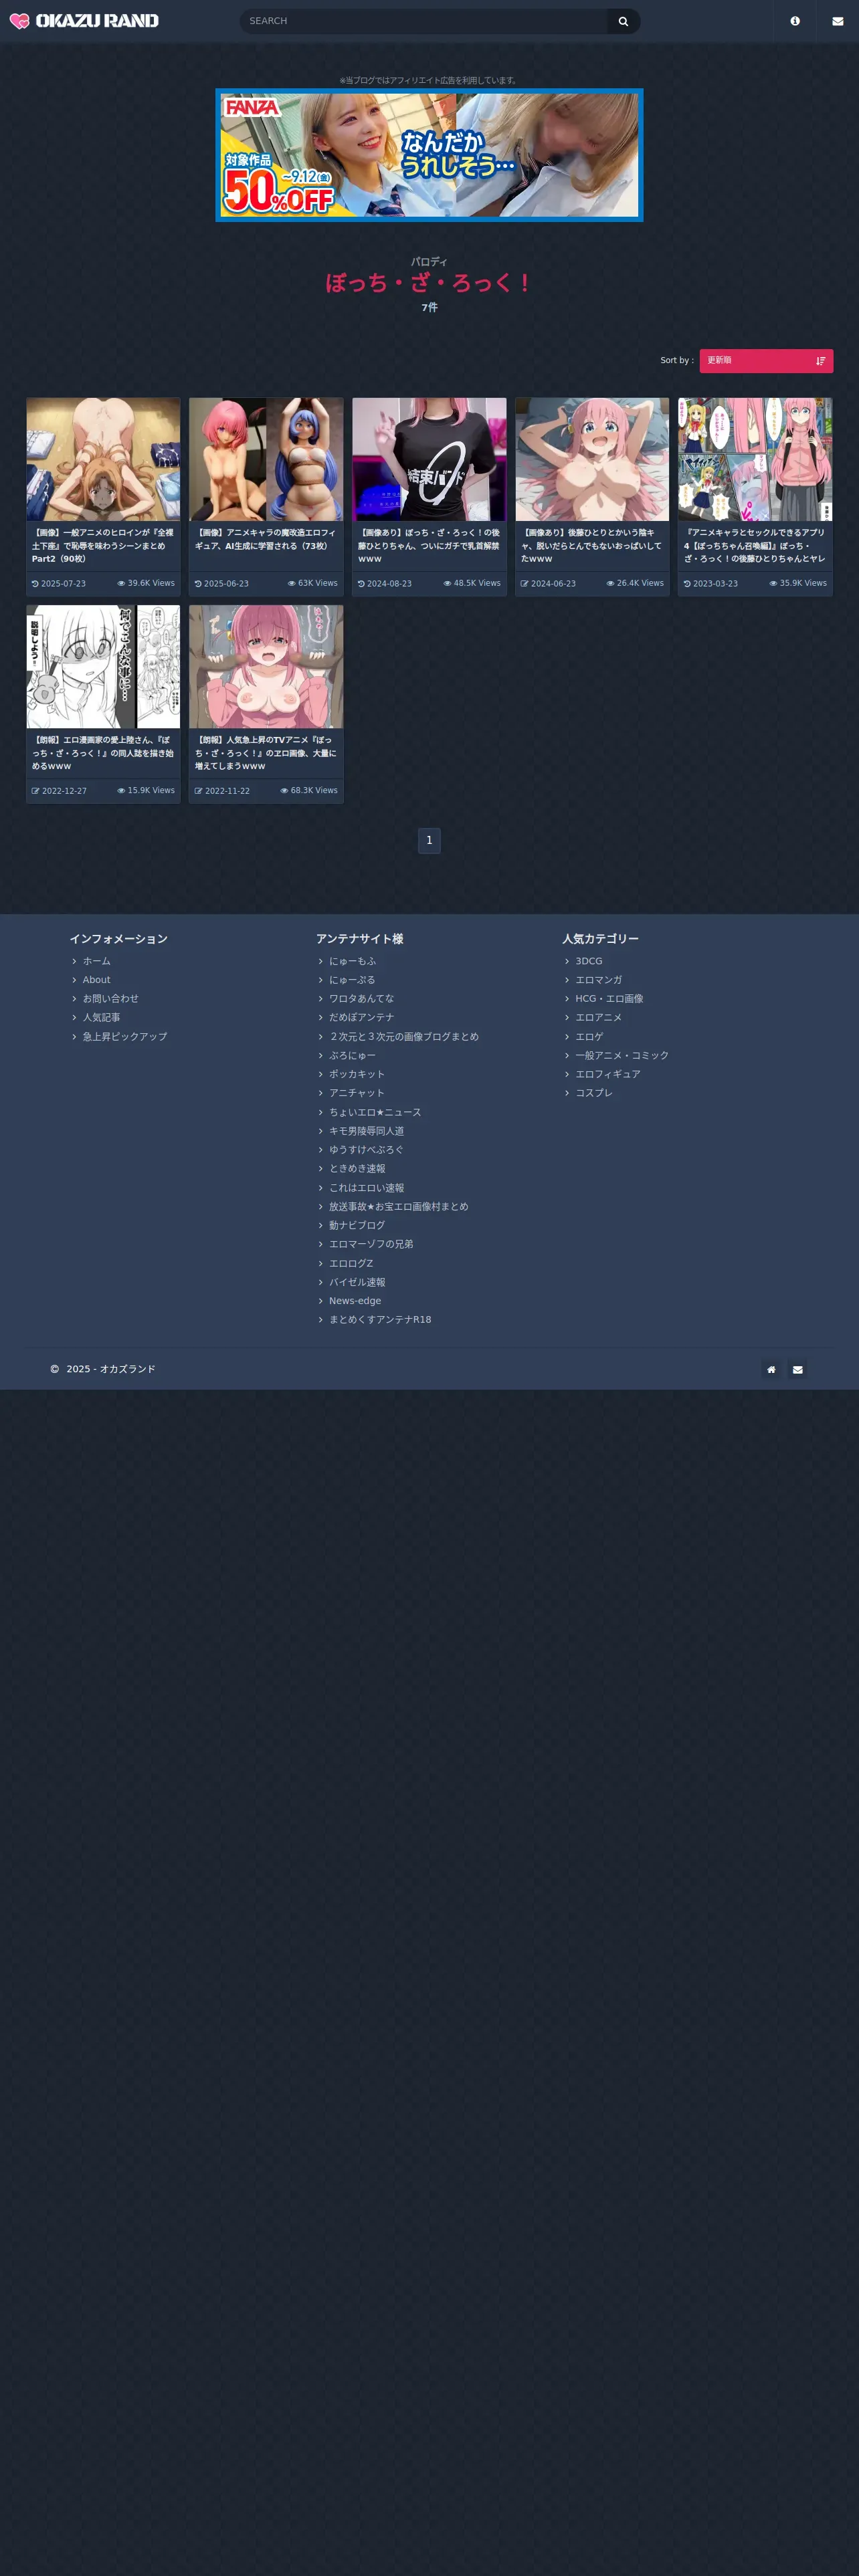This screenshot has width=859, height=2576.
Task: Click the FANZA 50% OFF banner
Action: 429,155
